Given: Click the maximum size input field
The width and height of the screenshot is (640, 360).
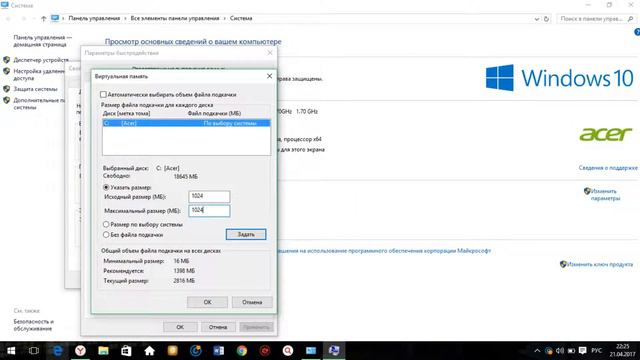Looking at the screenshot, I should [209, 211].
